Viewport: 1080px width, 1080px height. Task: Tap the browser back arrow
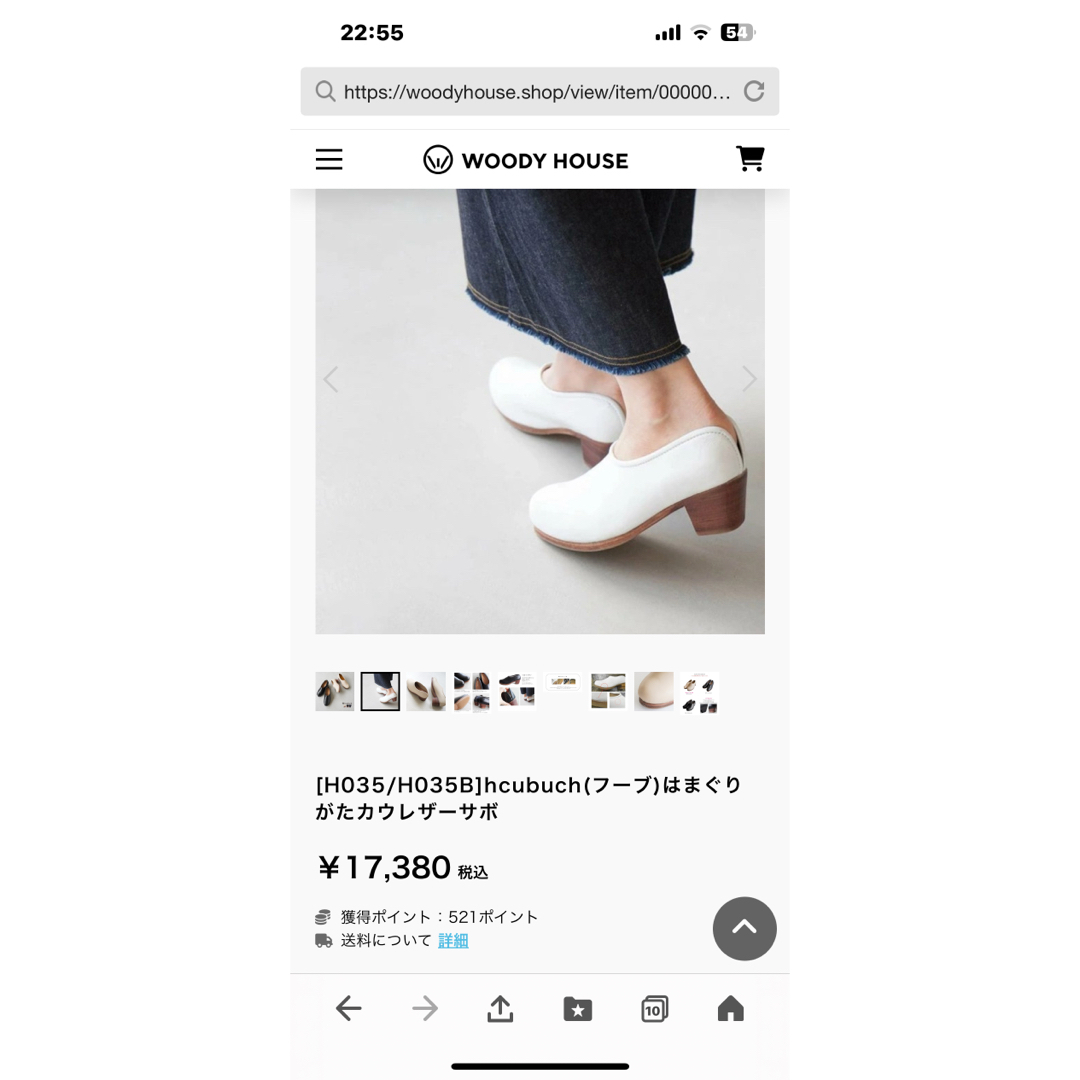[349, 1008]
